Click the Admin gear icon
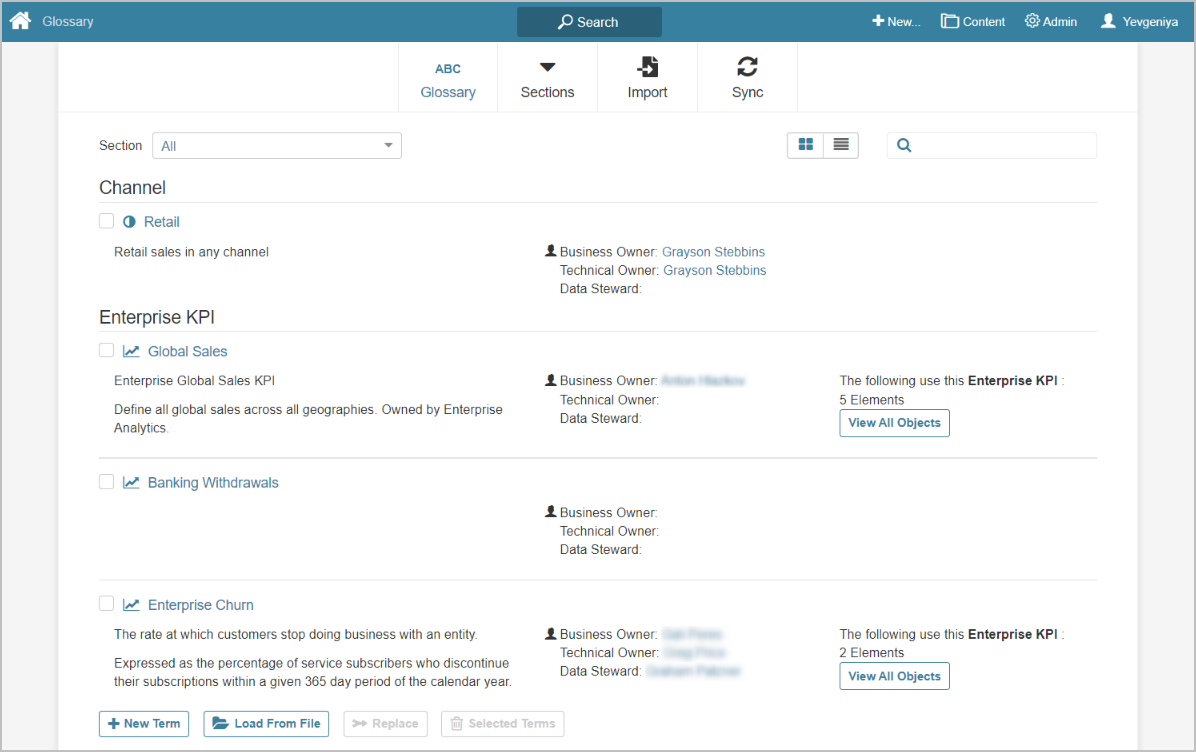 point(1032,21)
